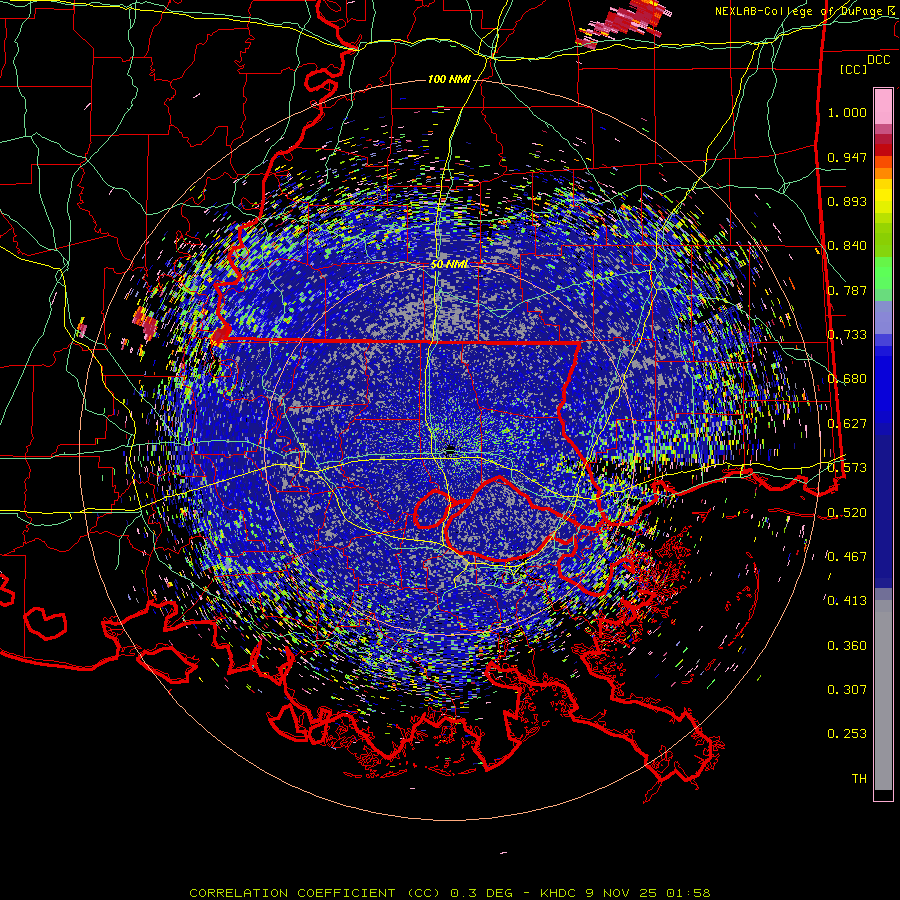This screenshot has height=900, width=900.
Task: Select the 0.787 scale value
Action: coord(847,290)
